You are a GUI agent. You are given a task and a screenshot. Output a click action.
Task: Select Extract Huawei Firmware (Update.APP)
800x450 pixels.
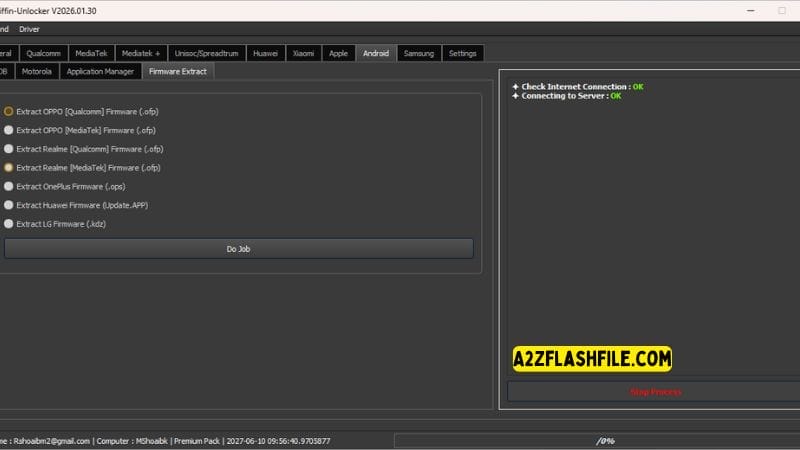(9, 205)
